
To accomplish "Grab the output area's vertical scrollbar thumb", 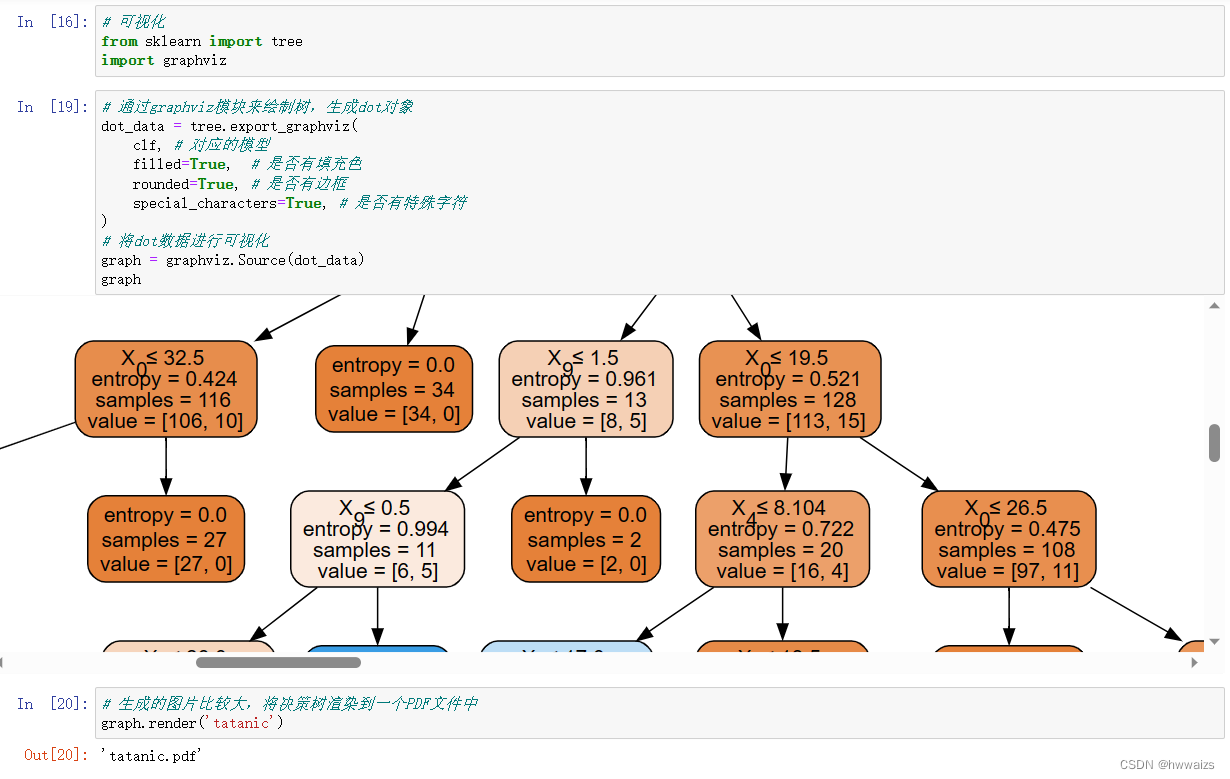I will 1215,443.
